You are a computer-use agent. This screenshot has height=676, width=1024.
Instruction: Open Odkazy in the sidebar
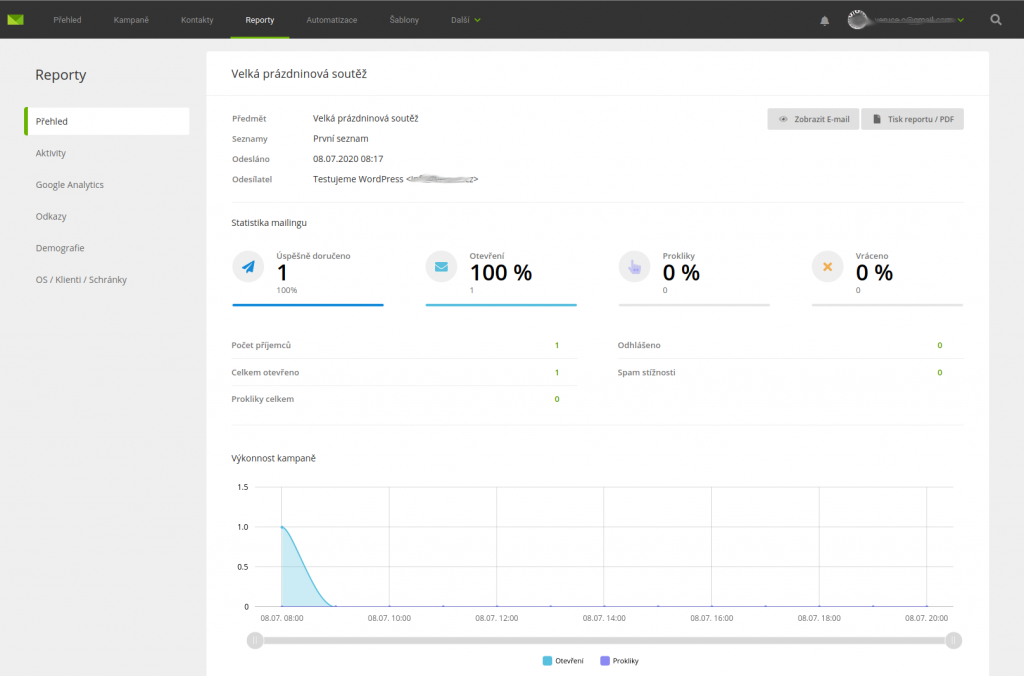(x=51, y=216)
